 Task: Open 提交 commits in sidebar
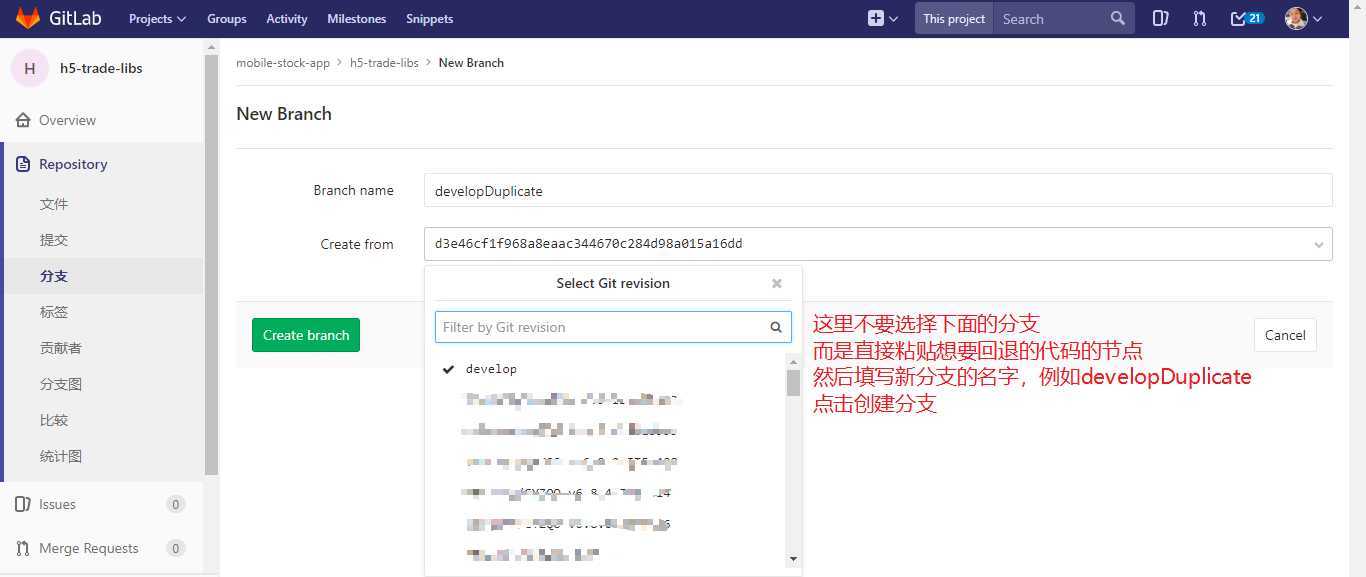(54, 240)
